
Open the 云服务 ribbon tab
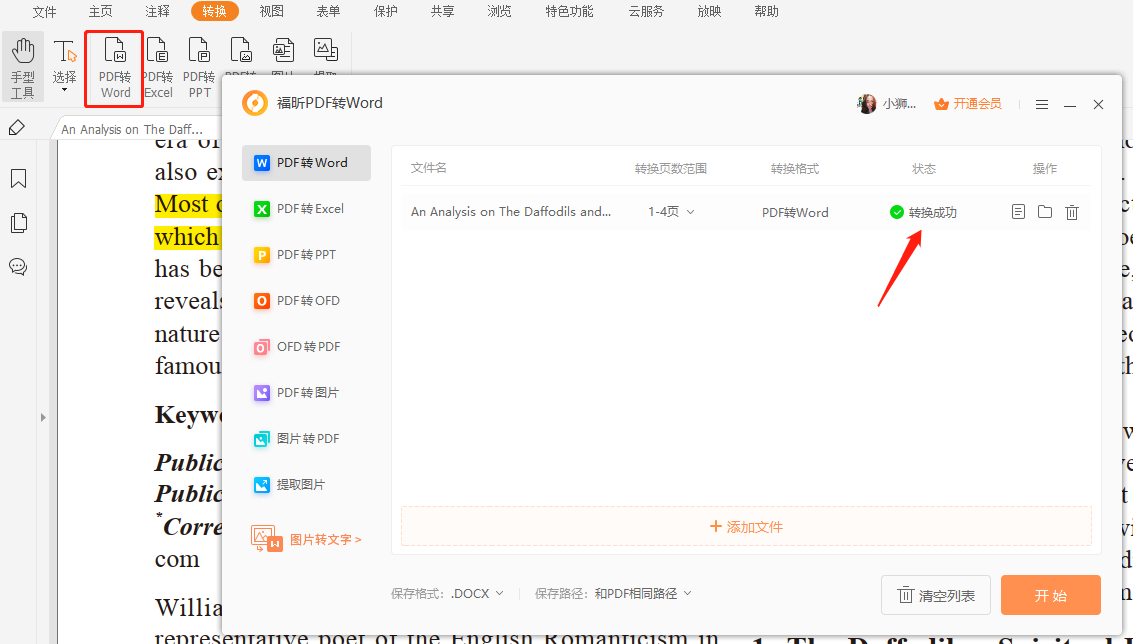point(646,12)
